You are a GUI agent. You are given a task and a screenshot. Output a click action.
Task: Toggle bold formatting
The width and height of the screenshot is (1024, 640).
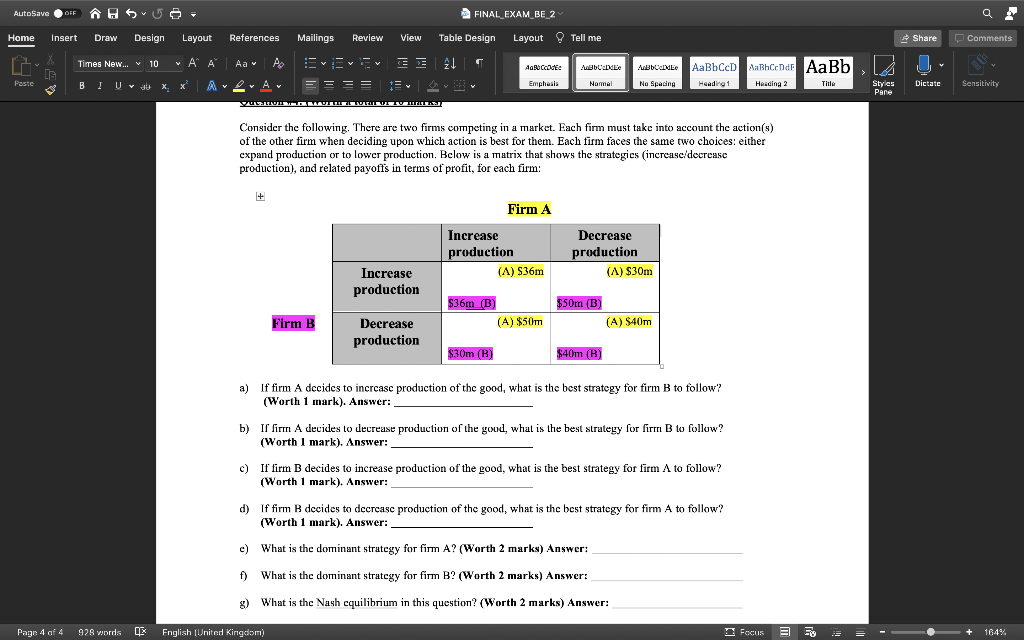click(81, 87)
